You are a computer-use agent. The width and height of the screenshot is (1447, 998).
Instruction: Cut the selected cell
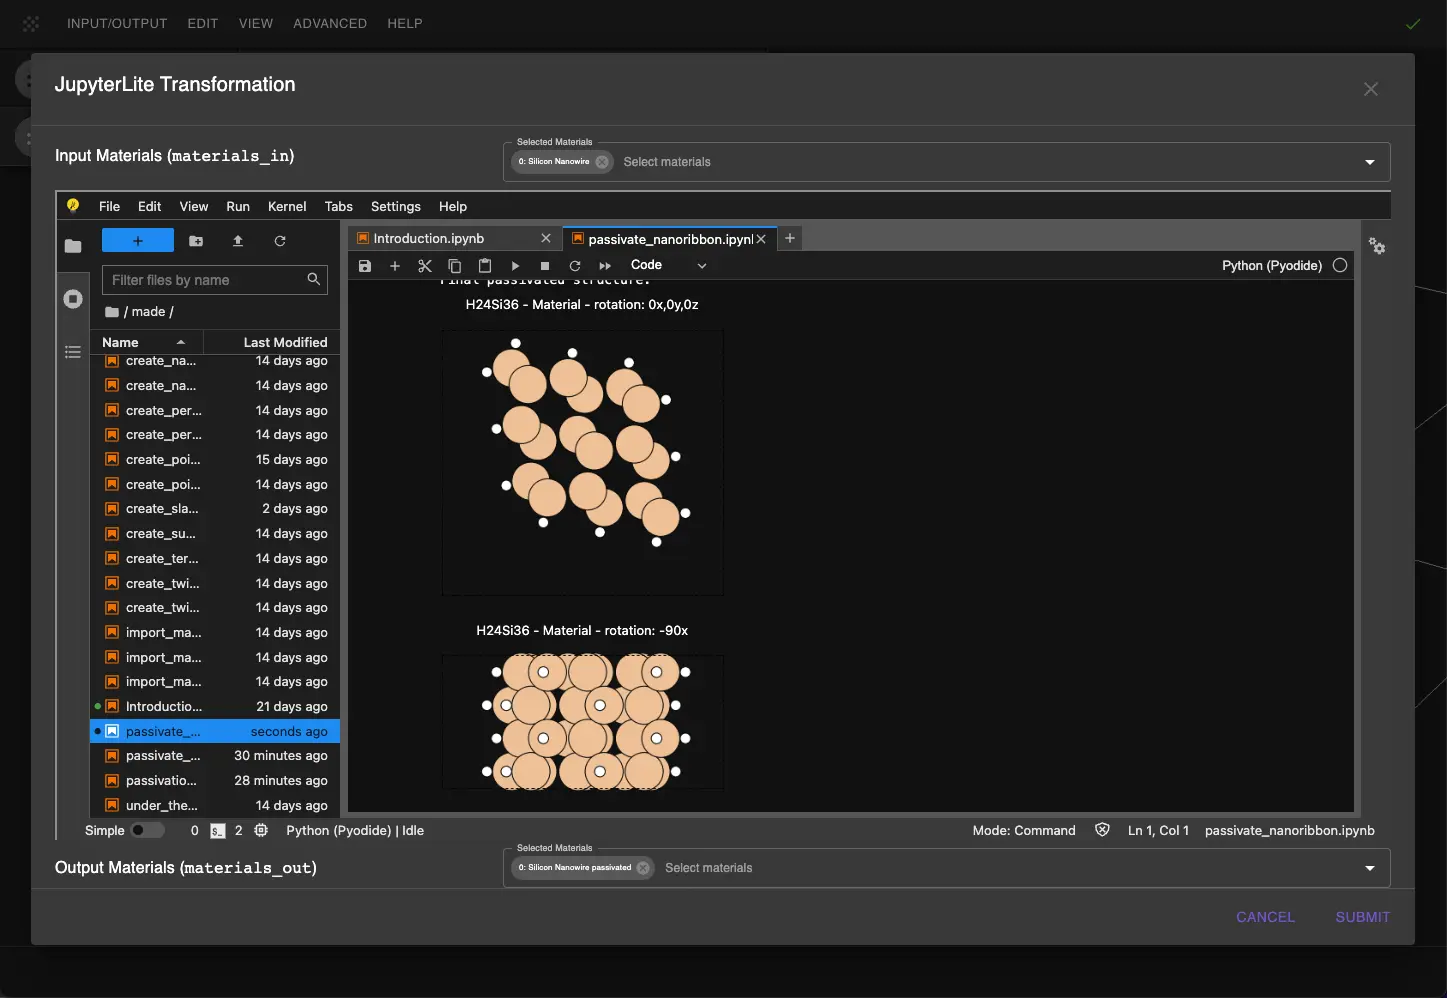pyautogui.click(x=425, y=266)
